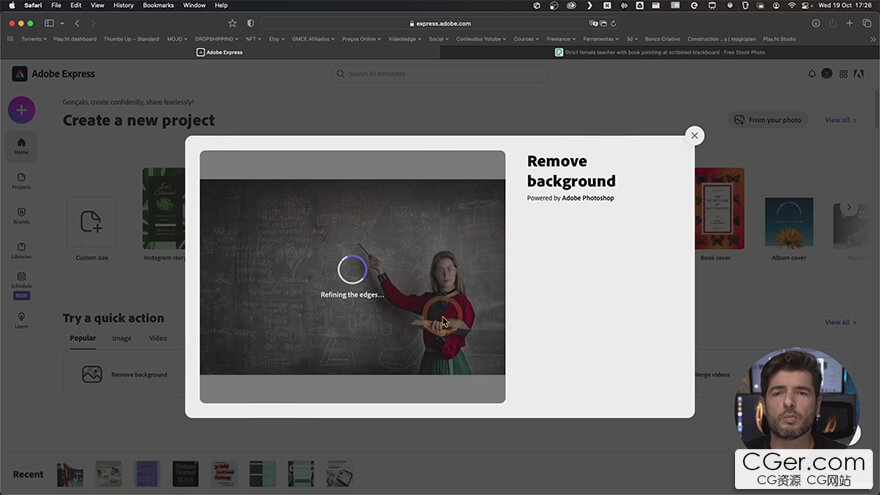
Task: Click the Adobe Photoshop link in dialog
Action: coord(588,198)
